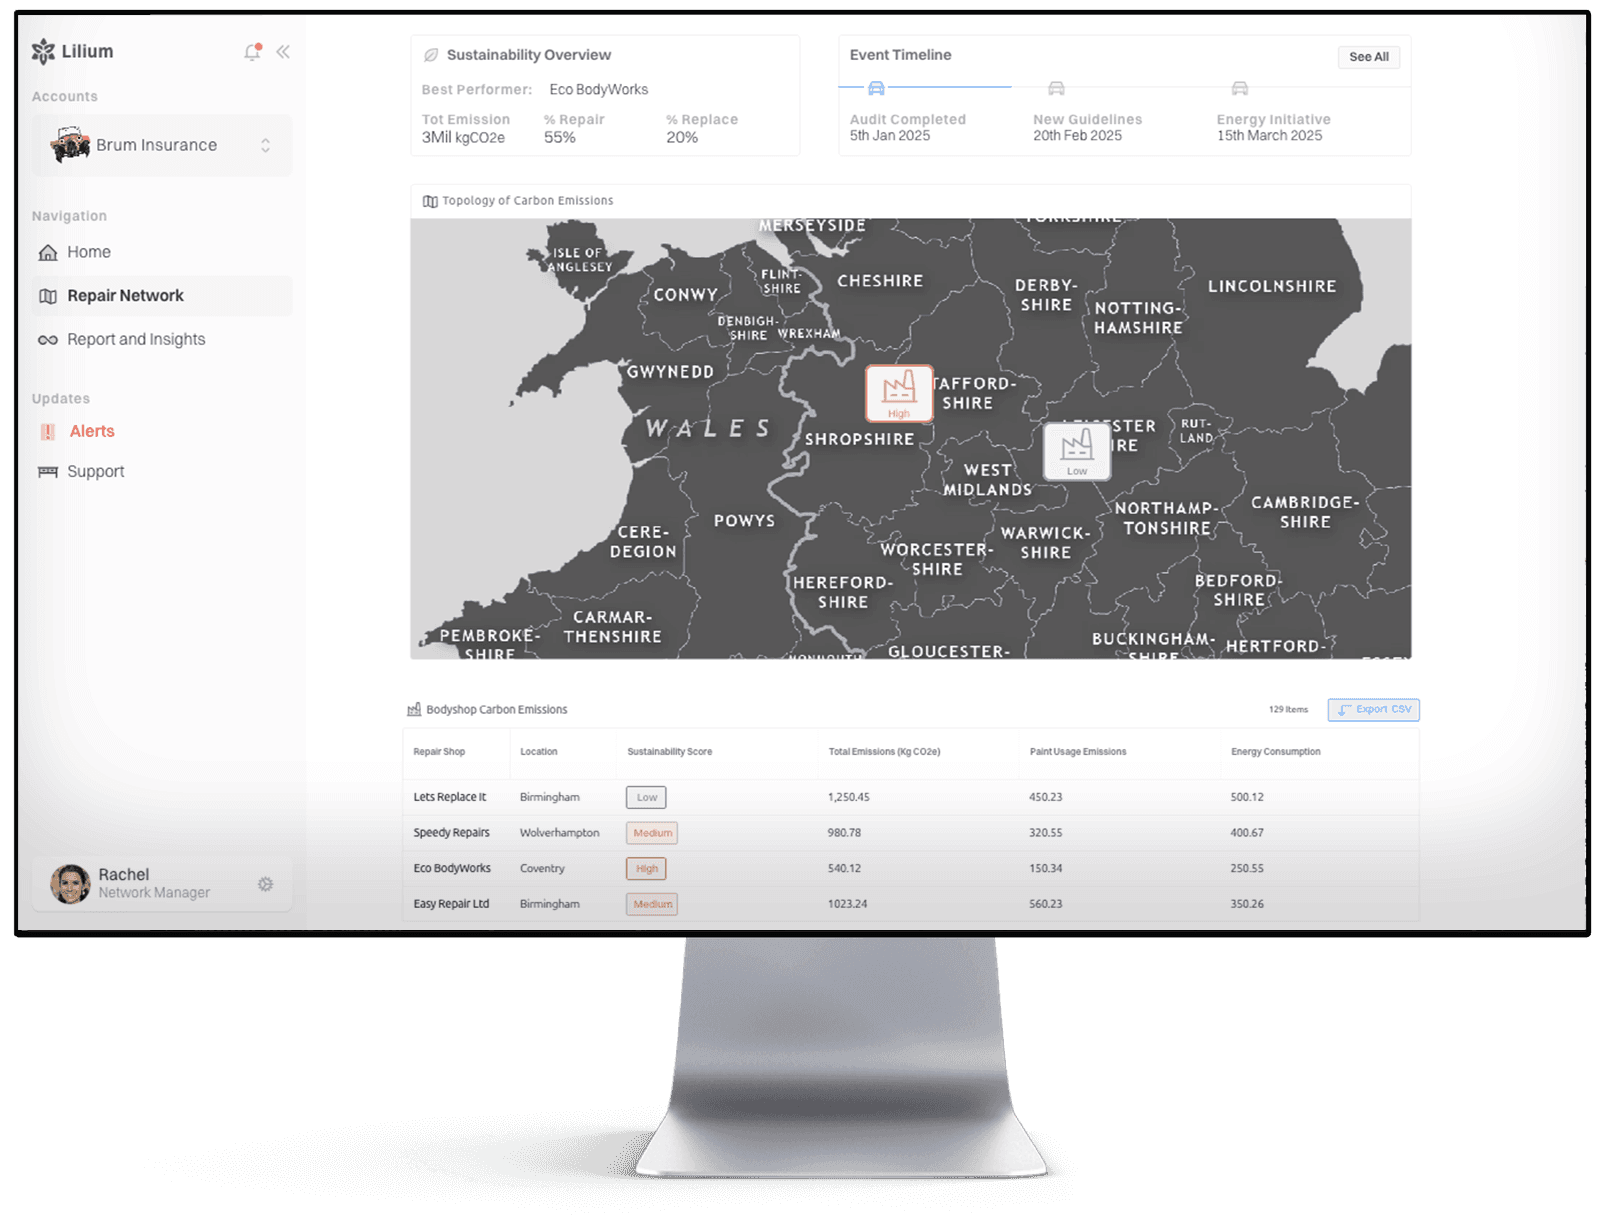1600x1220 pixels.
Task: Click the Home house icon
Action: [x=47, y=252]
